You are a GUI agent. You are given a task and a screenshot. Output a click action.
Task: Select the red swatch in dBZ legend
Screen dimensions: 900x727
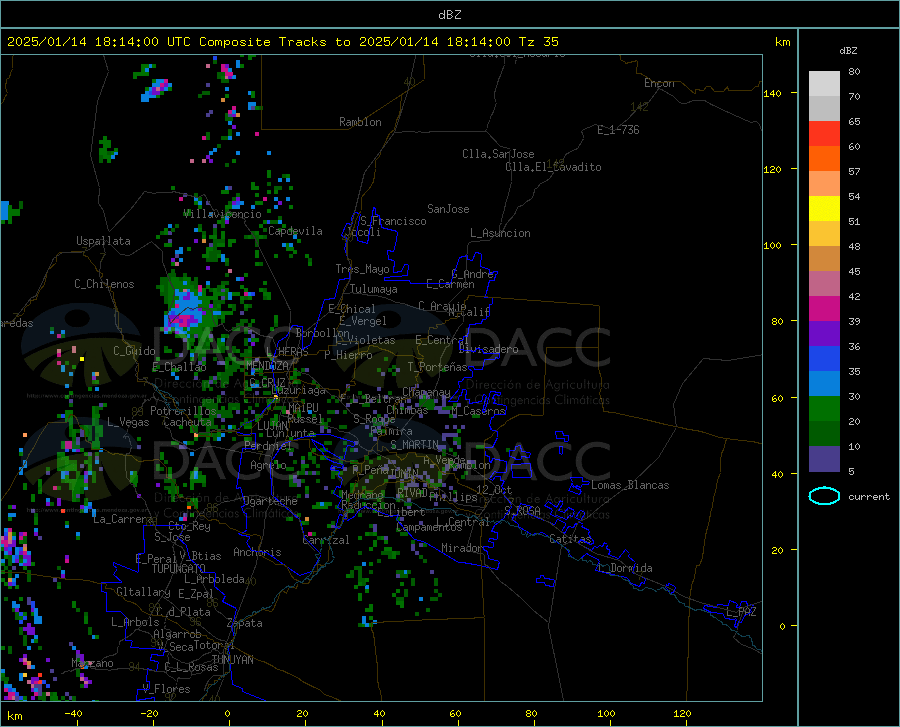824,134
